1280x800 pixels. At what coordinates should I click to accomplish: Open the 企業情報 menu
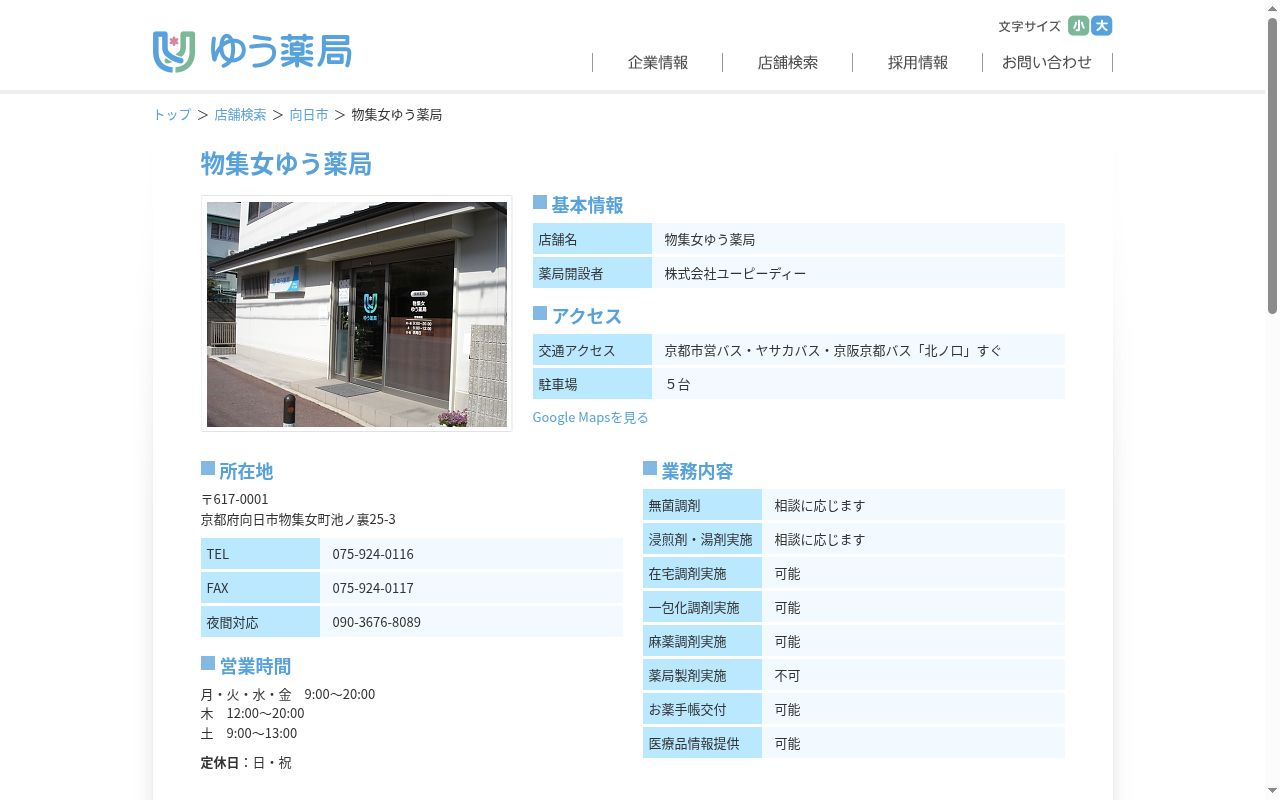point(658,62)
